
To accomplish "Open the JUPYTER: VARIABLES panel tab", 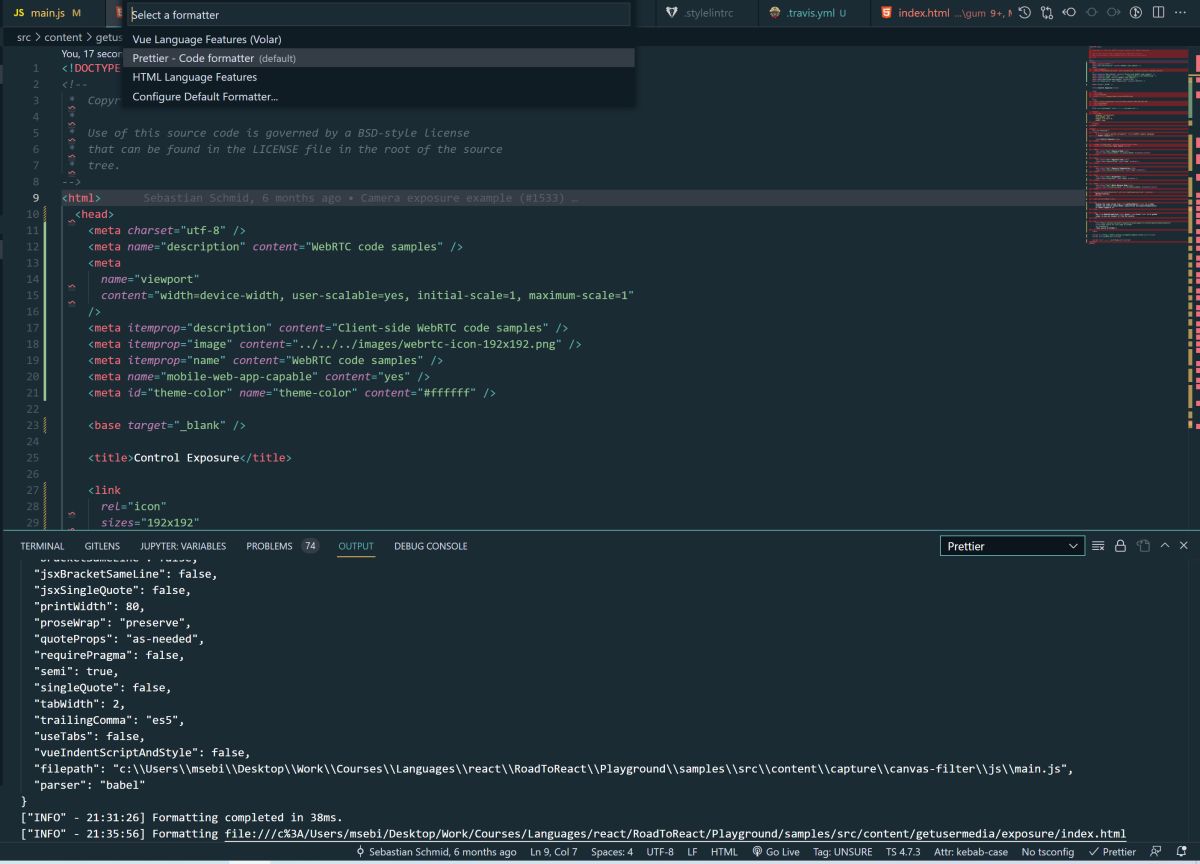I will point(183,546).
